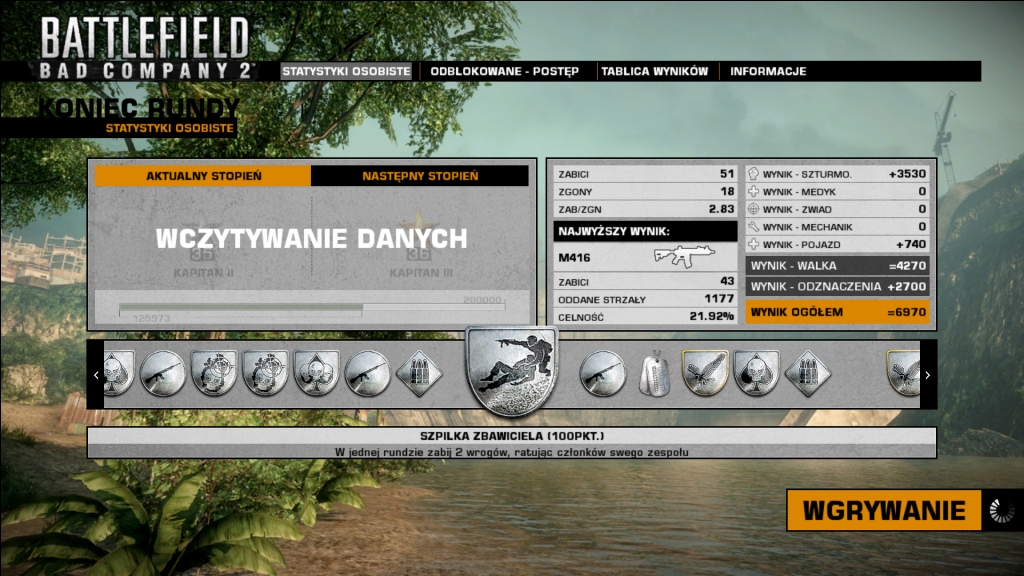This screenshot has height=576, width=1024.
Task: Select the NASTĘPNY STOPIEŃ header
Action: [420, 176]
